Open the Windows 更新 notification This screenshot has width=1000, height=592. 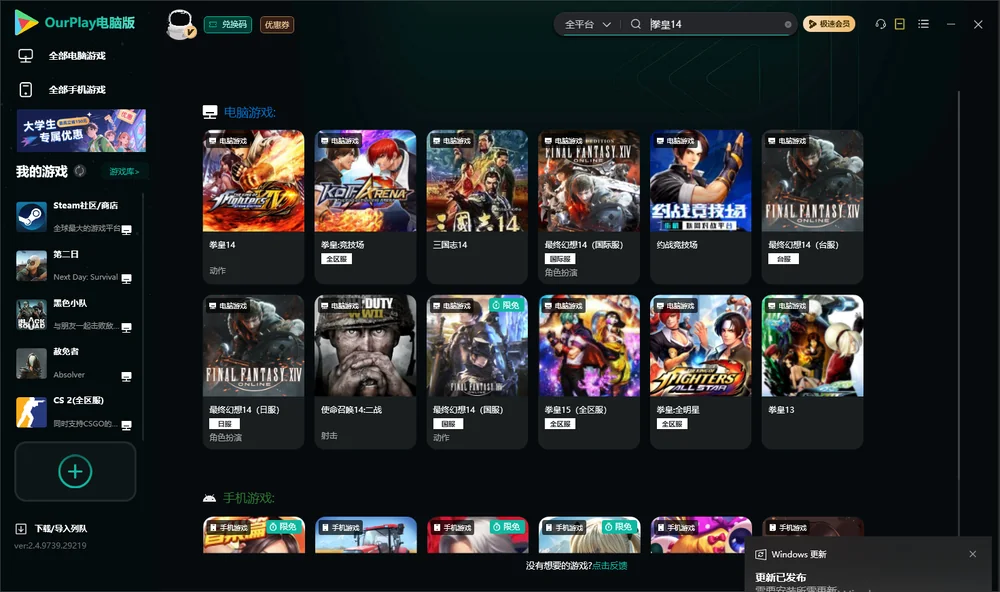[x=867, y=566]
